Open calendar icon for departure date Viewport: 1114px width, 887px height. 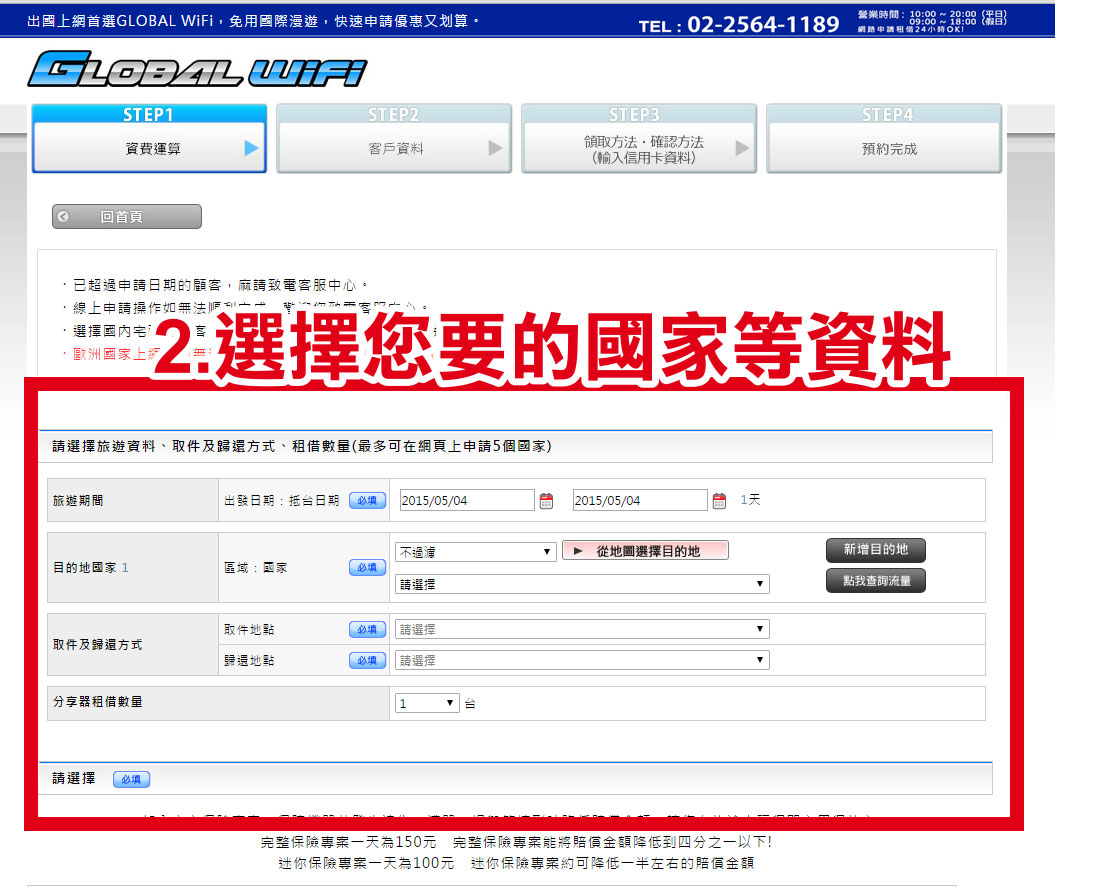pos(546,500)
